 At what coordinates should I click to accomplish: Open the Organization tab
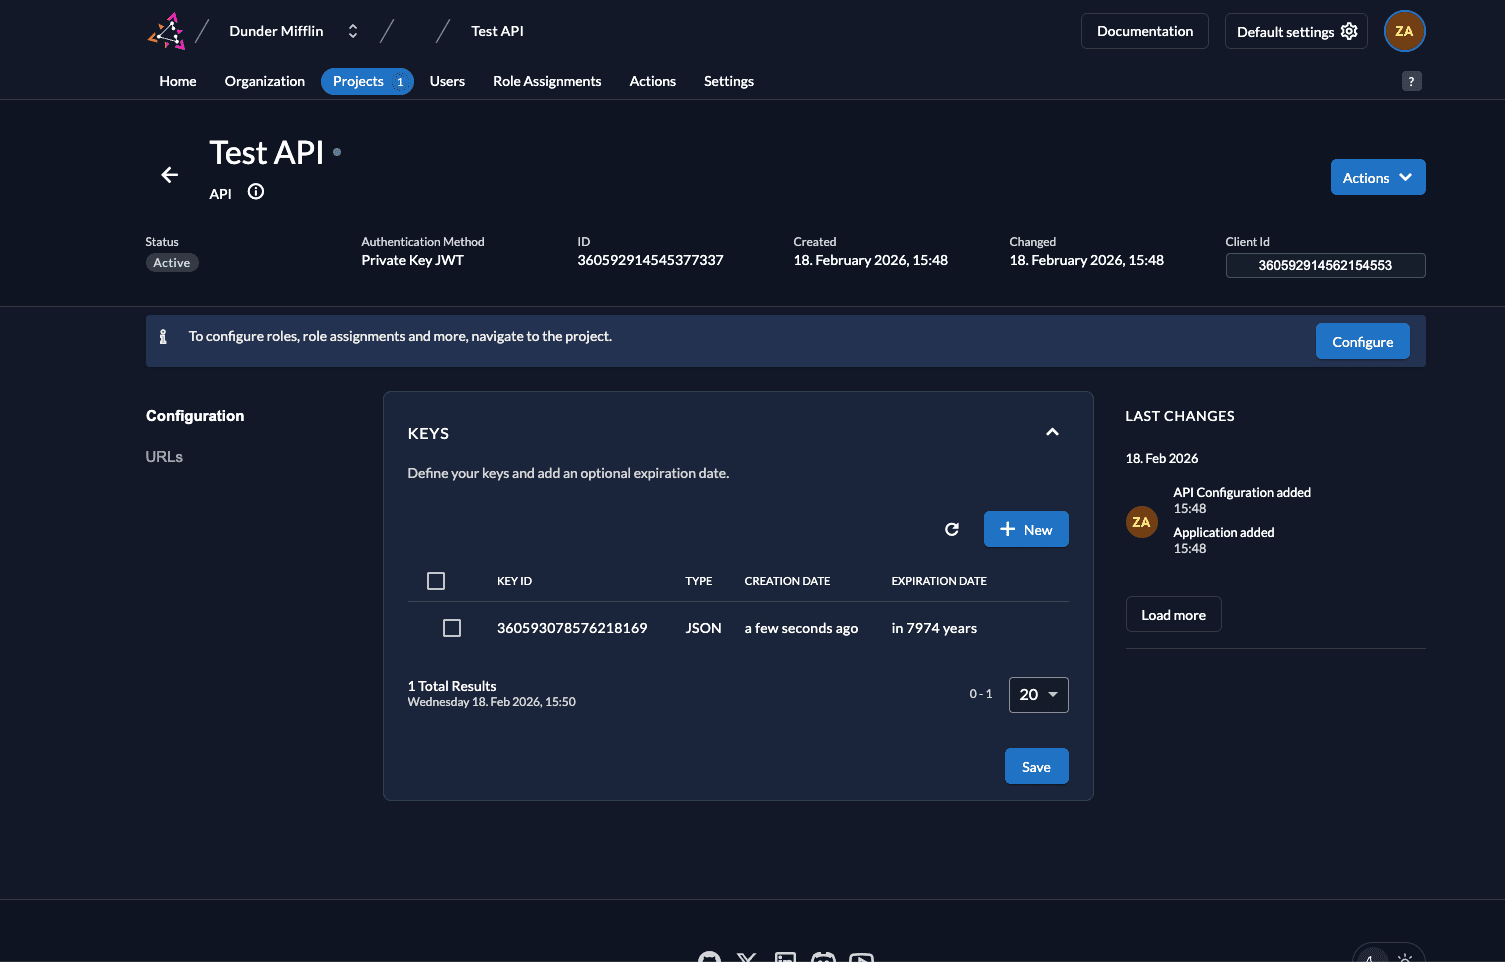coord(264,81)
